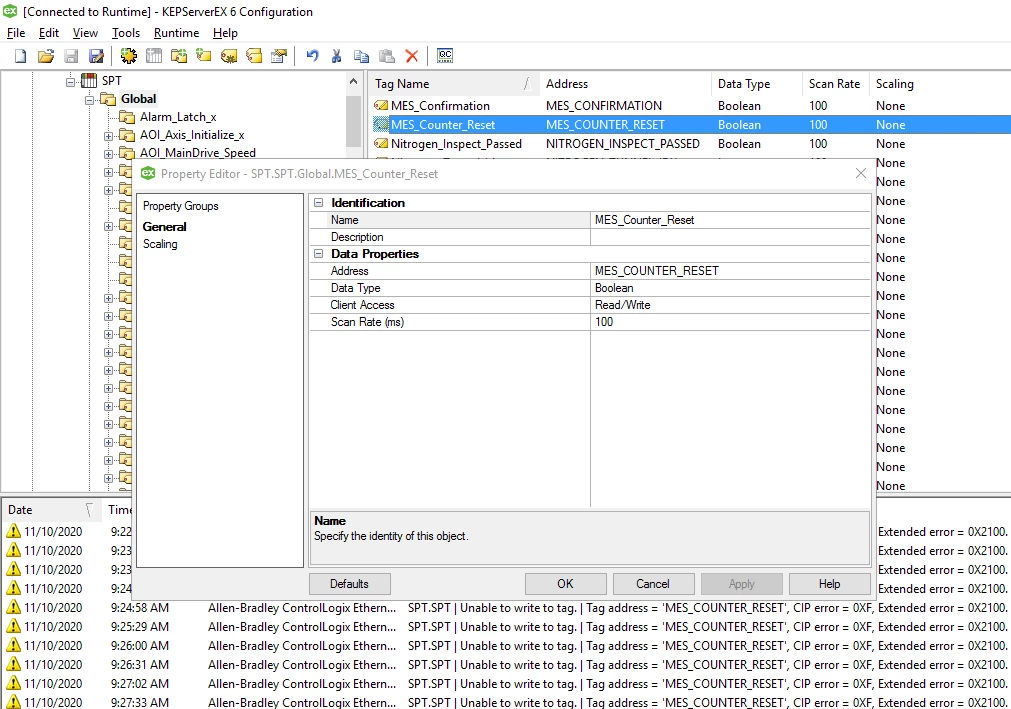1011x709 pixels.
Task: Click the Name field MES_Counter_Reset
Action: point(731,220)
